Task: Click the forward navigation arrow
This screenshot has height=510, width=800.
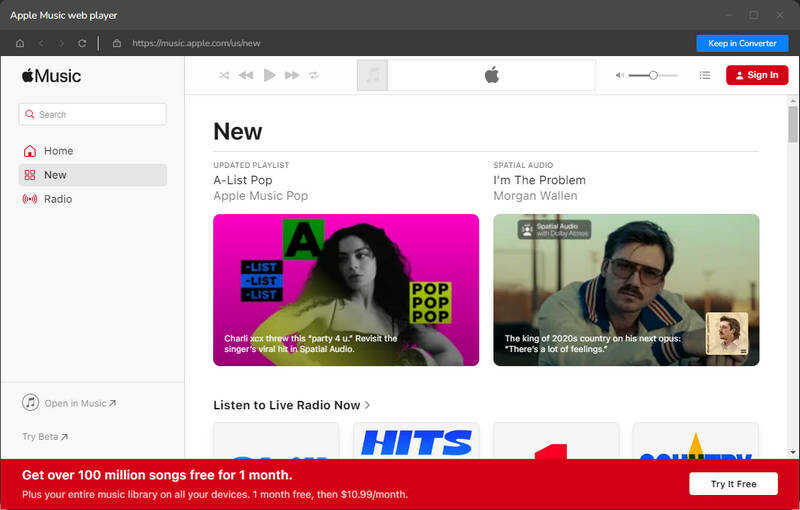Action: [60, 43]
